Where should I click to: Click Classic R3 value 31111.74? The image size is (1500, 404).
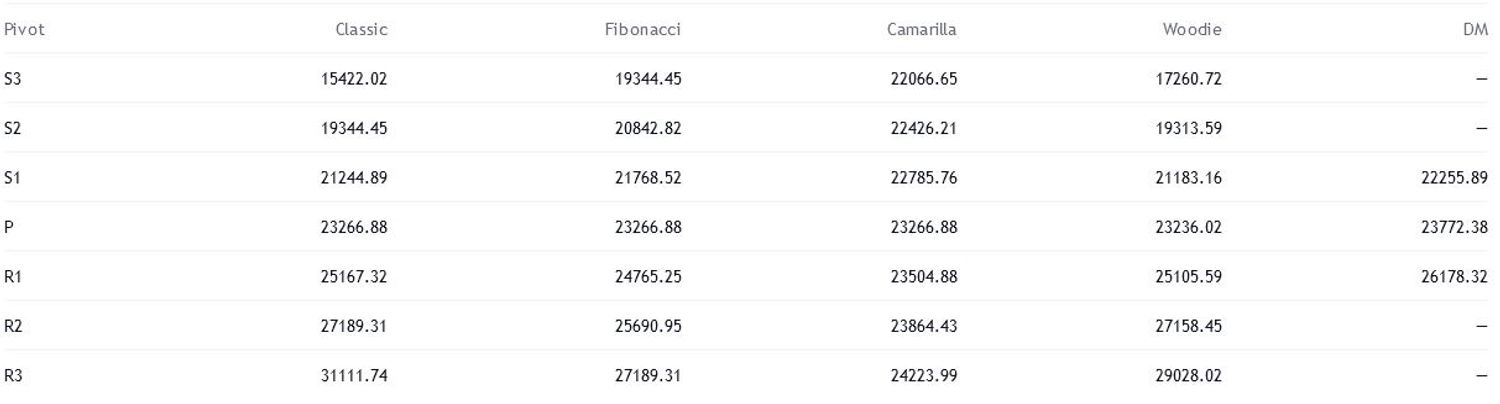point(354,376)
